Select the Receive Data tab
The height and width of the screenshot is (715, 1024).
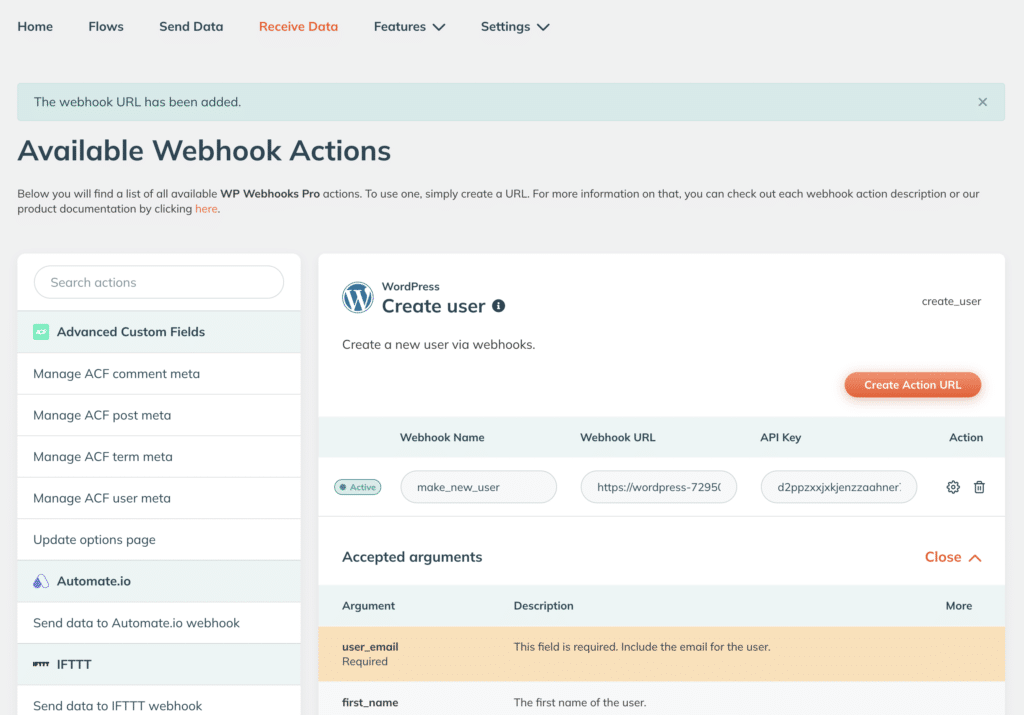(298, 27)
